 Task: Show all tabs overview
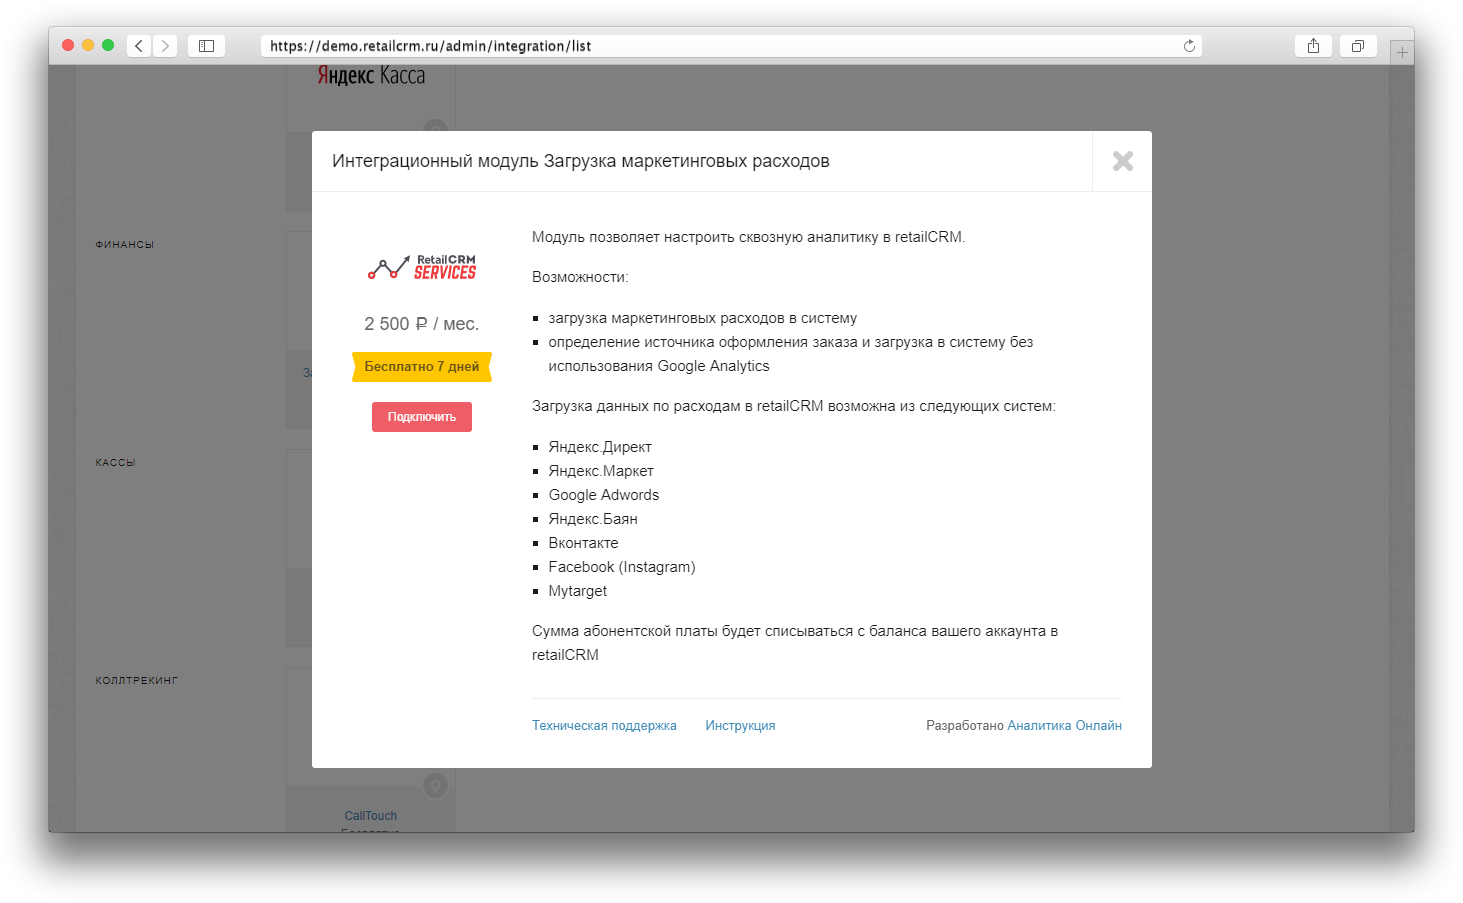point(1358,46)
